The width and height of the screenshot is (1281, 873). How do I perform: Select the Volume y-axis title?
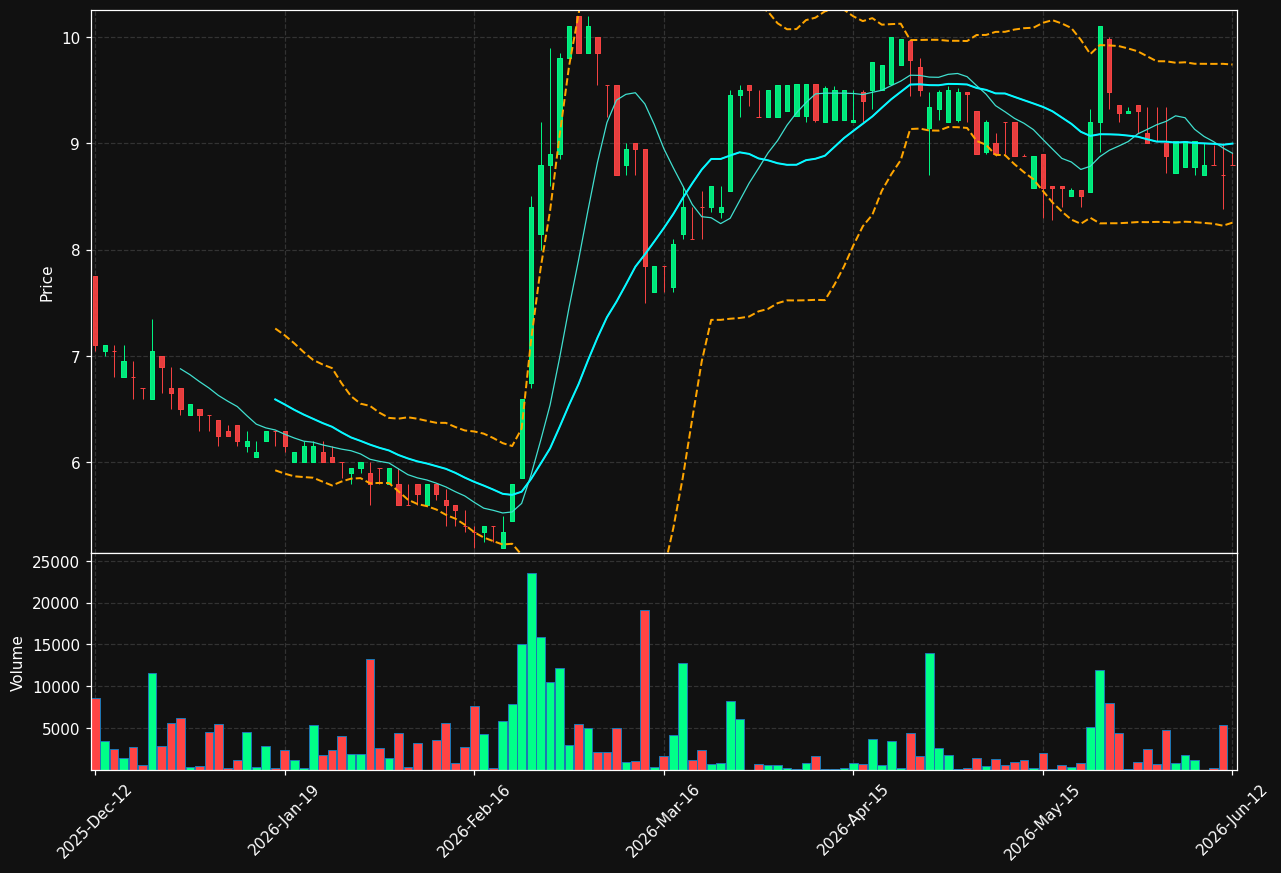18,663
